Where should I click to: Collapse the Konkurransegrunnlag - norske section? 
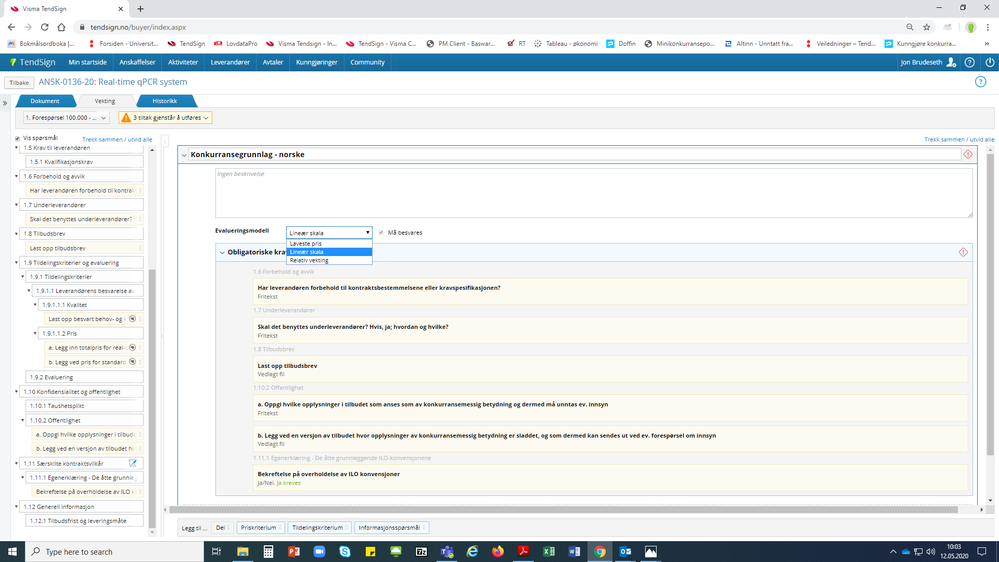pos(184,155)
